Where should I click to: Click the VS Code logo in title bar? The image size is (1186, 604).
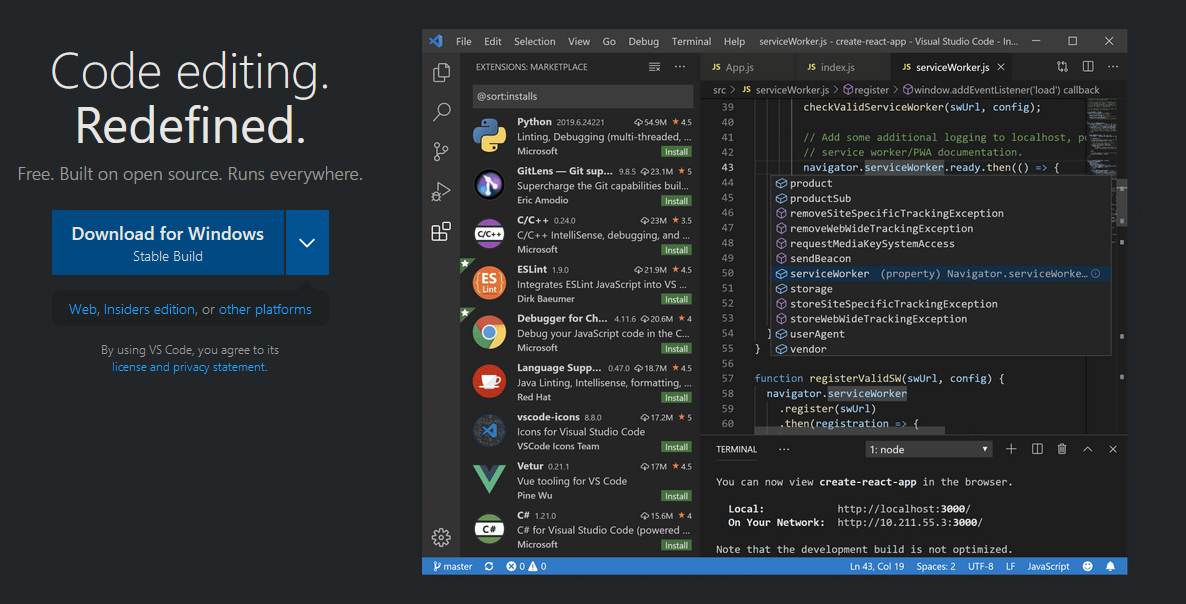coord(436,41)
